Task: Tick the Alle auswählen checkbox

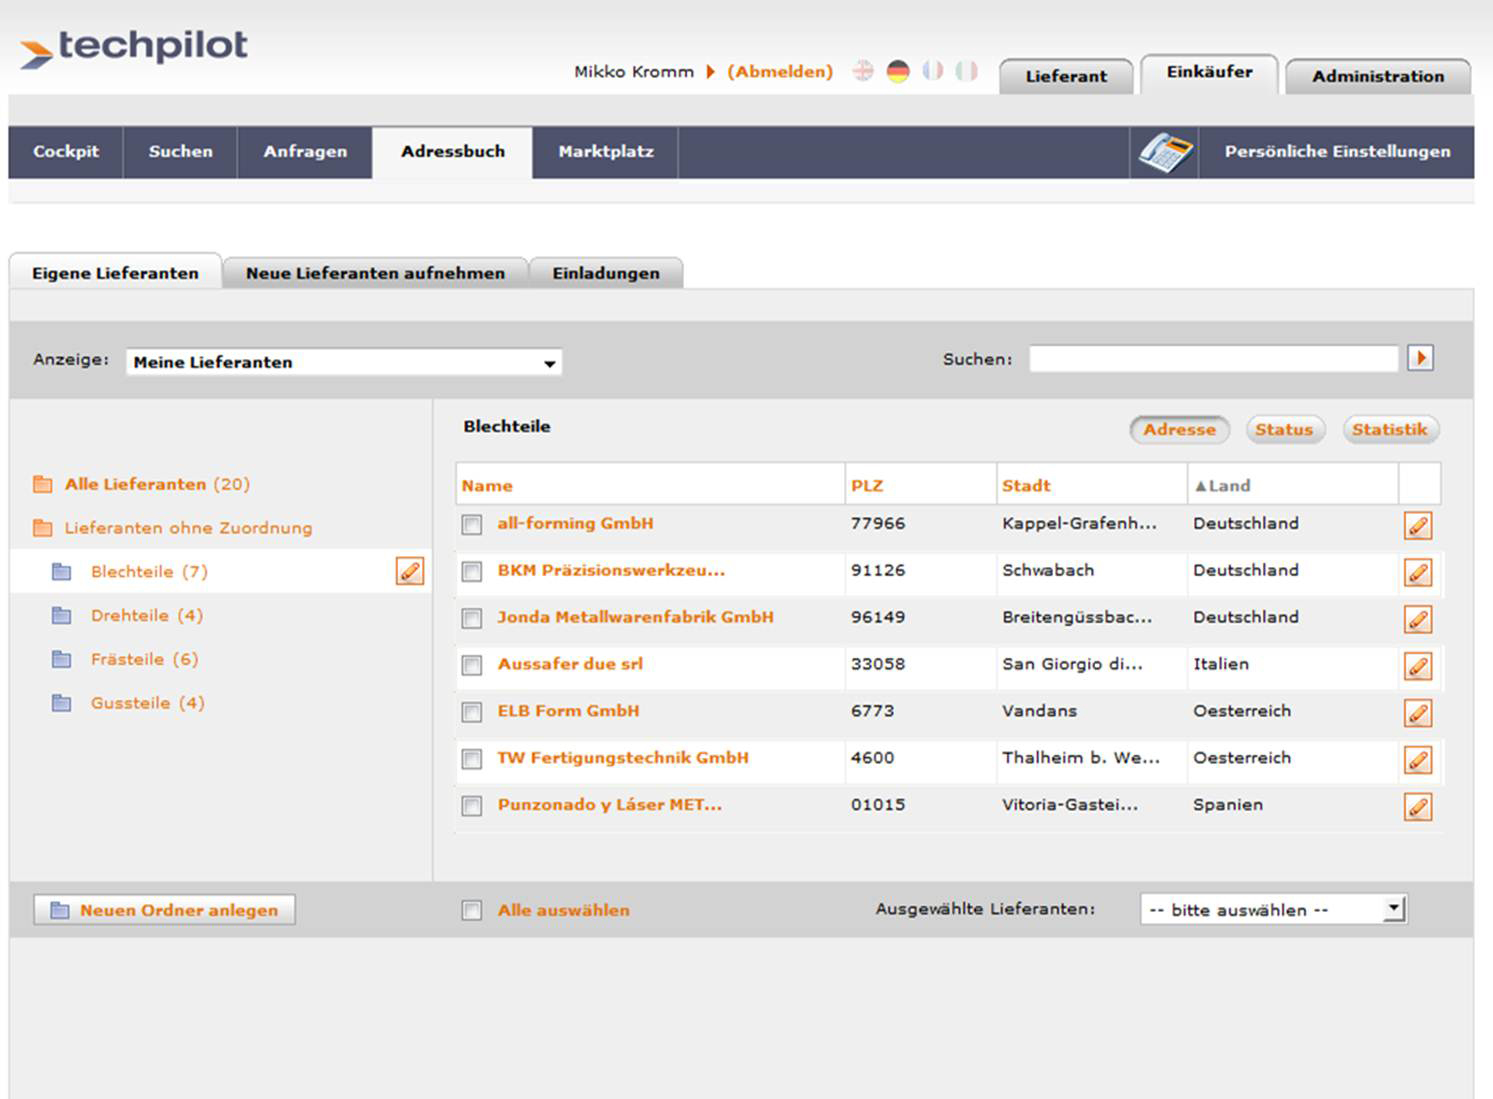Action: (472, 910)
